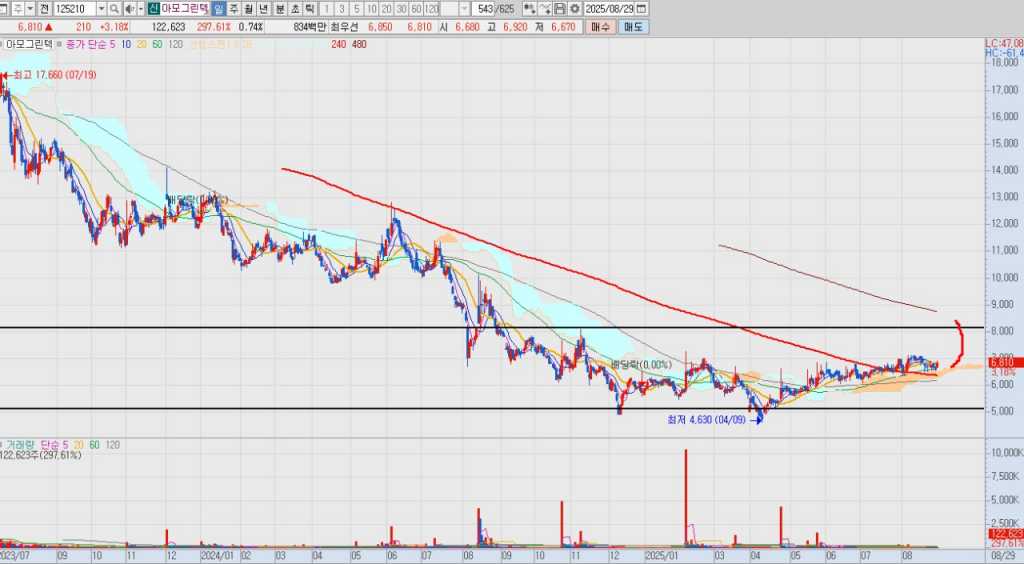1024x564 pixels.
Task: Switch to monthly (월) chart period
Action: tap(249, 9)
